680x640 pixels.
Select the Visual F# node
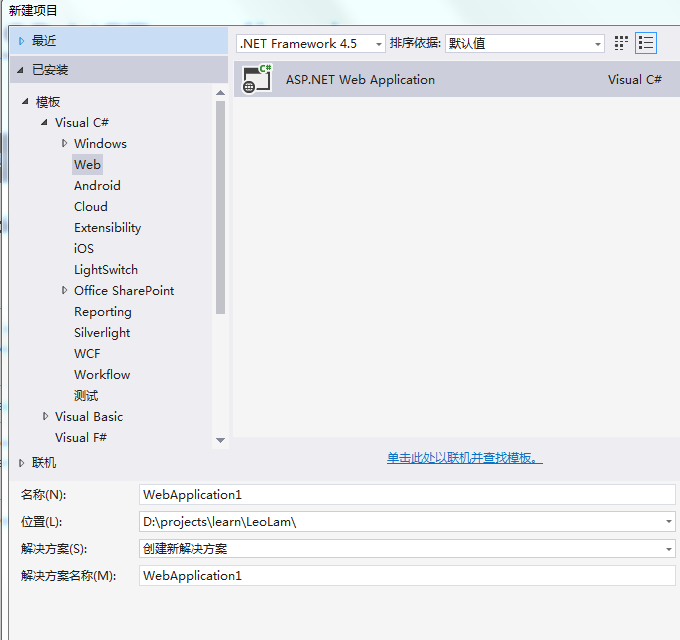(x=81, y=438)
